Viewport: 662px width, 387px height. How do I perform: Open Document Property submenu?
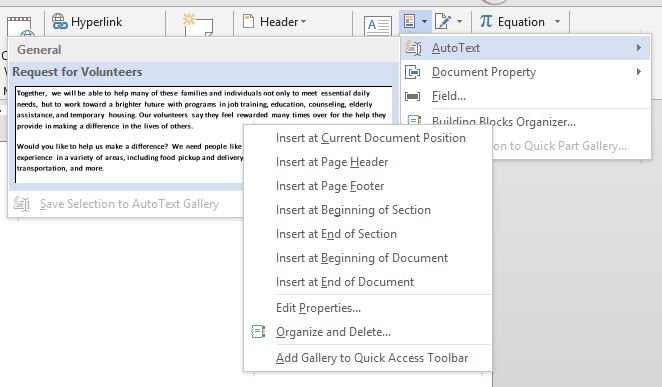(525, 72)
